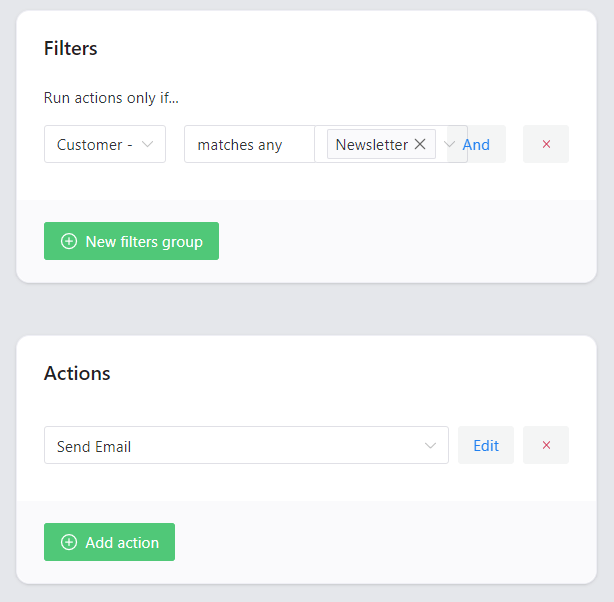Click the 'Run actions only if...' label

[x=111, y=98]
